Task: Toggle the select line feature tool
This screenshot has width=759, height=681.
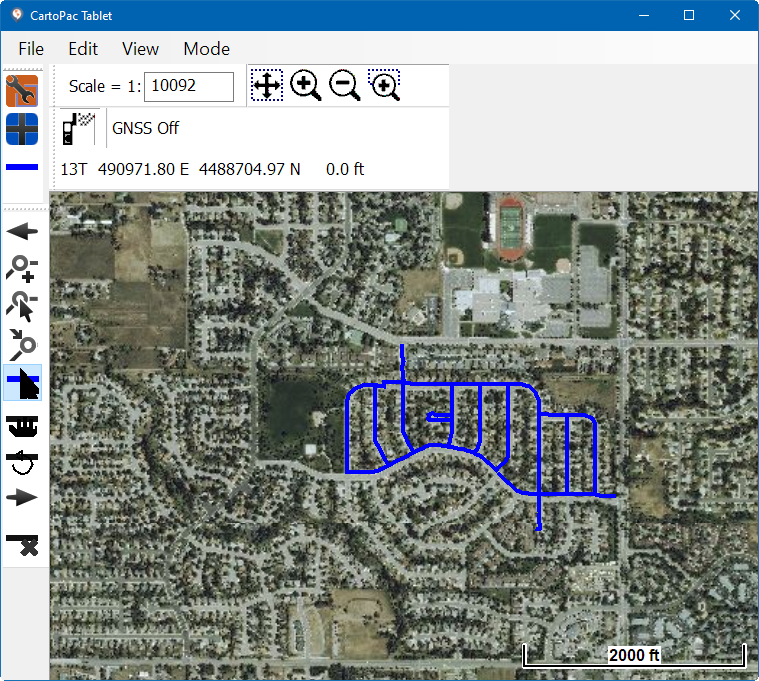Action: [x=22, y=383]
